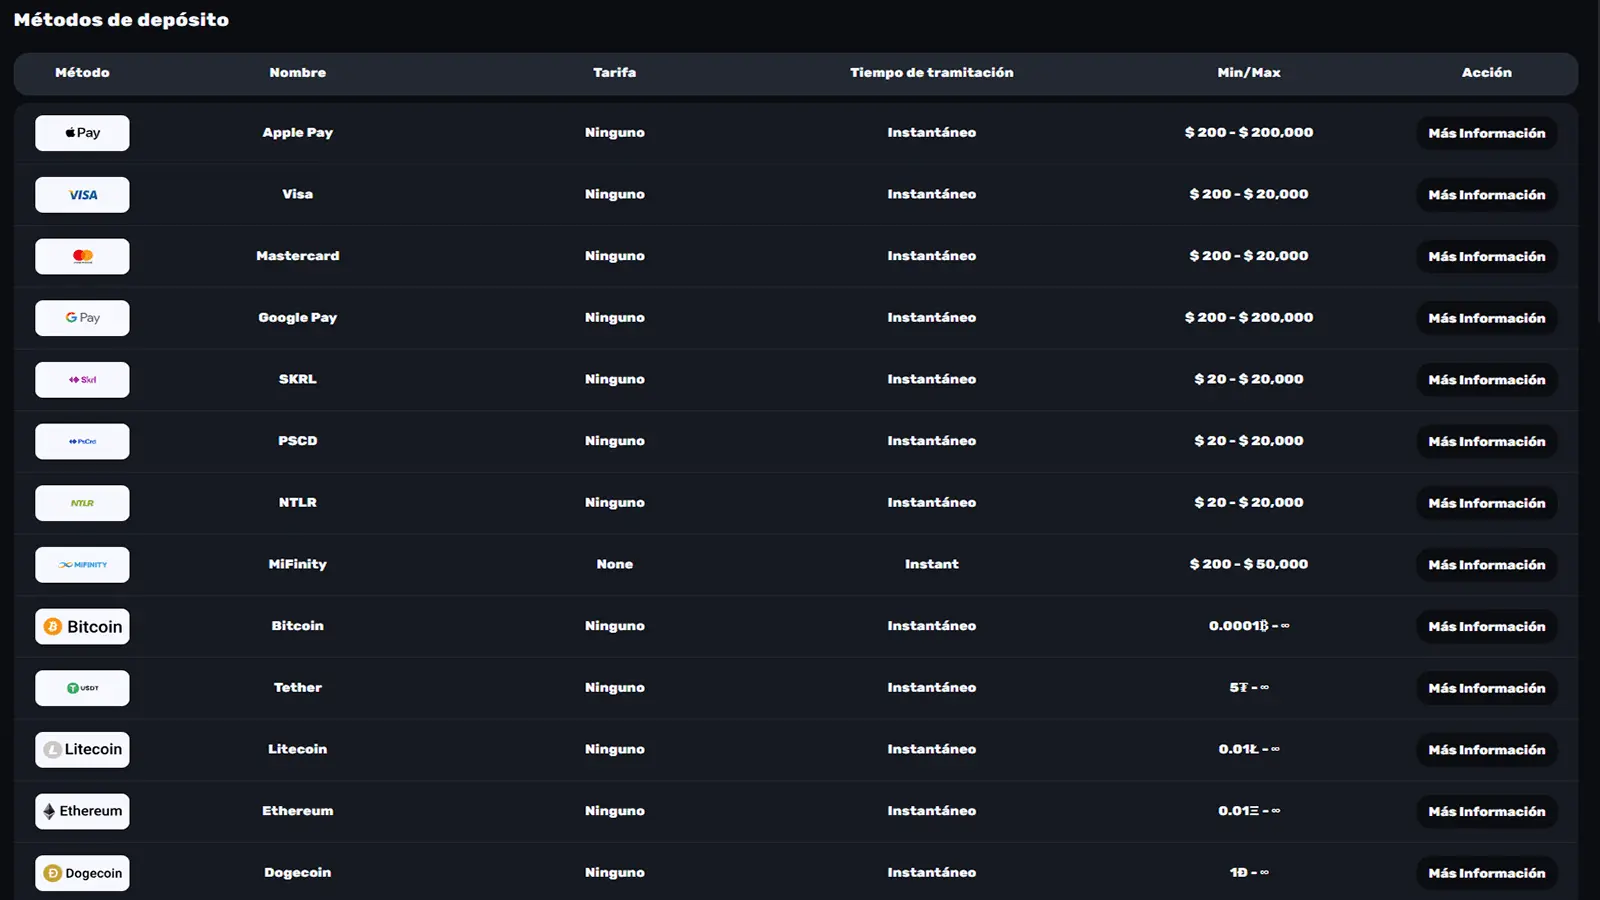This screenshot has width=1600, height=900.
Task: Select the Litecoin logo icon
Action: (82, 750)
